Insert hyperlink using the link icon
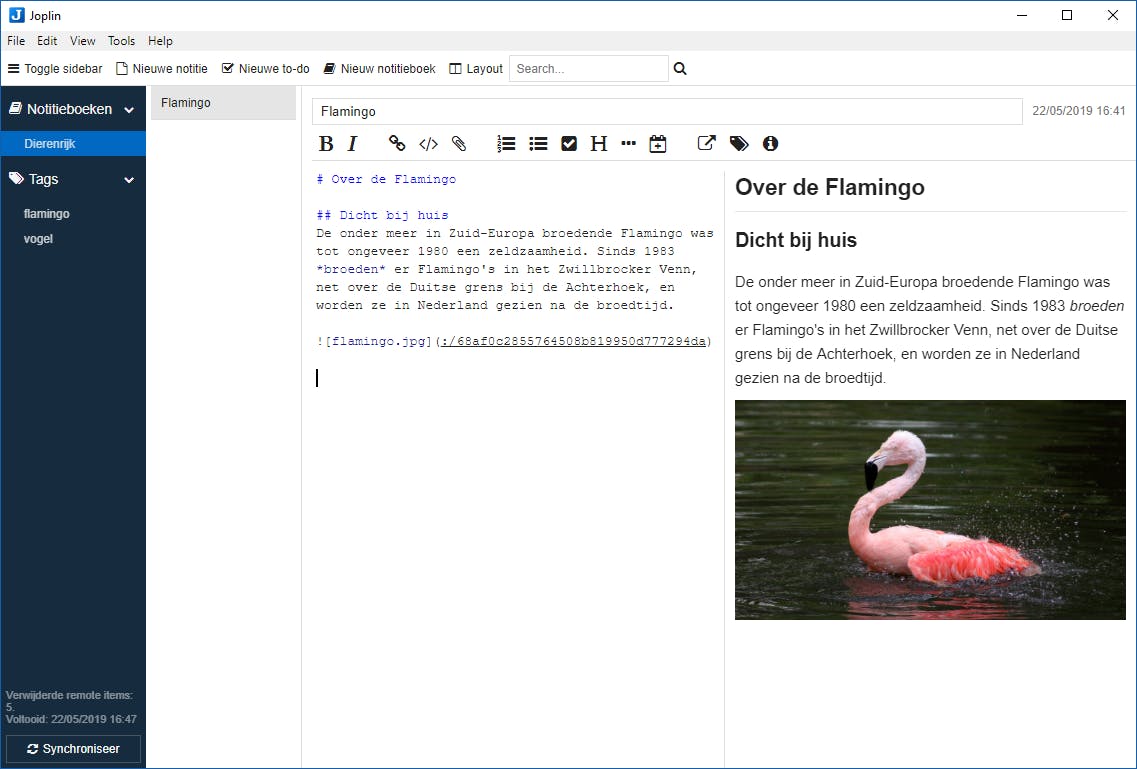 (397, 144)
